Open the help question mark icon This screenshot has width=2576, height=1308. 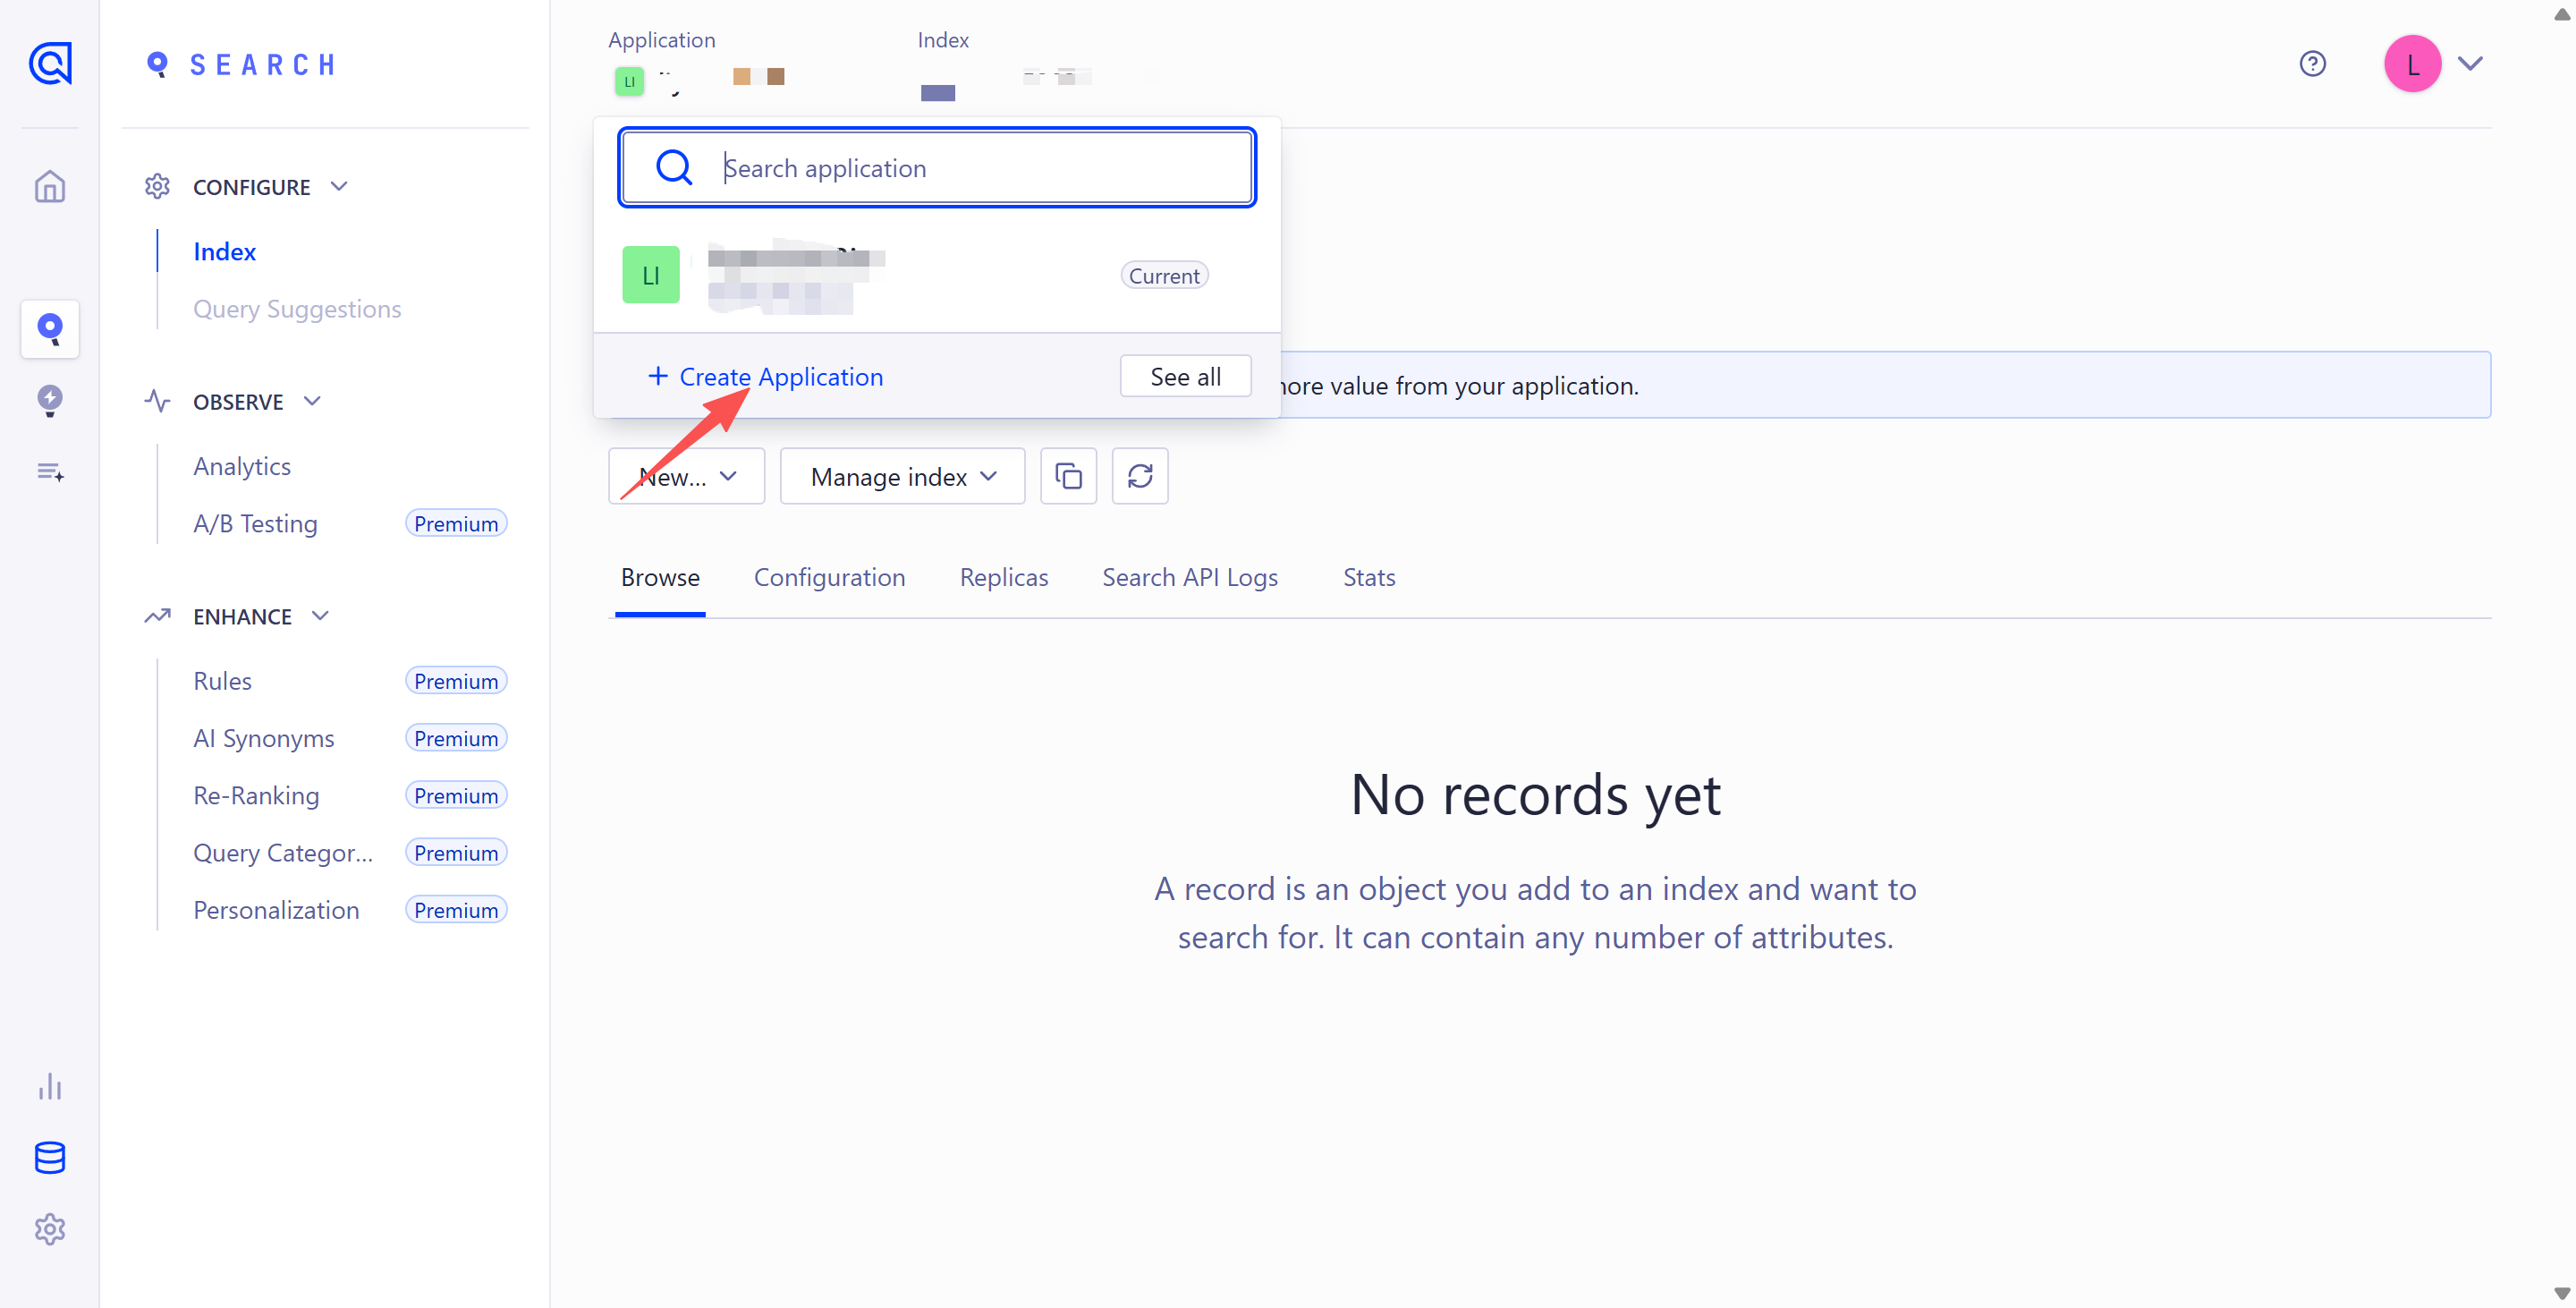tap(2312, 64)
